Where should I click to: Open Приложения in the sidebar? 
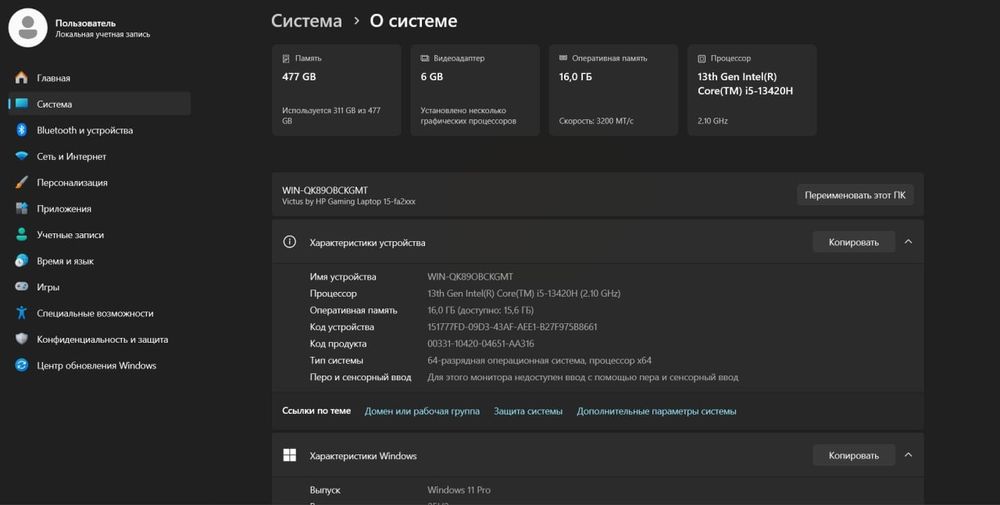(99, 209)
